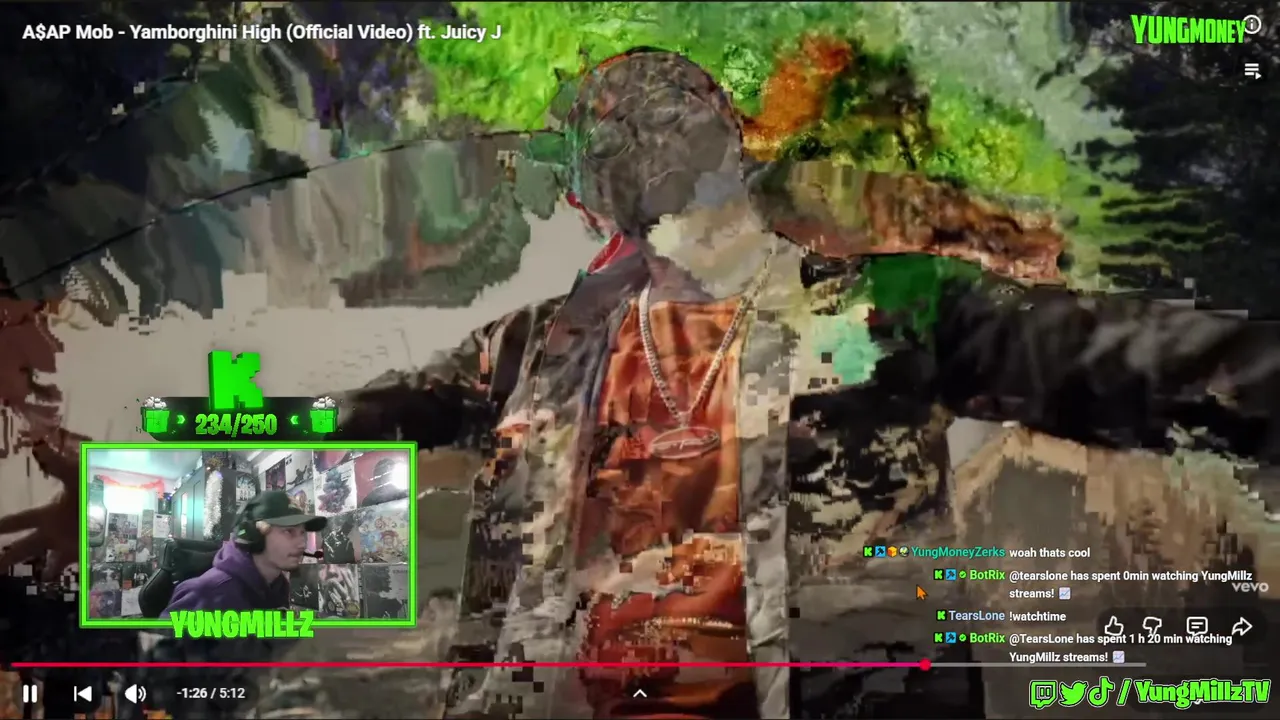This screenshot has width=1280, height=720.
Task: Expand the panel with the up chevron
Action: click(640, 693)
